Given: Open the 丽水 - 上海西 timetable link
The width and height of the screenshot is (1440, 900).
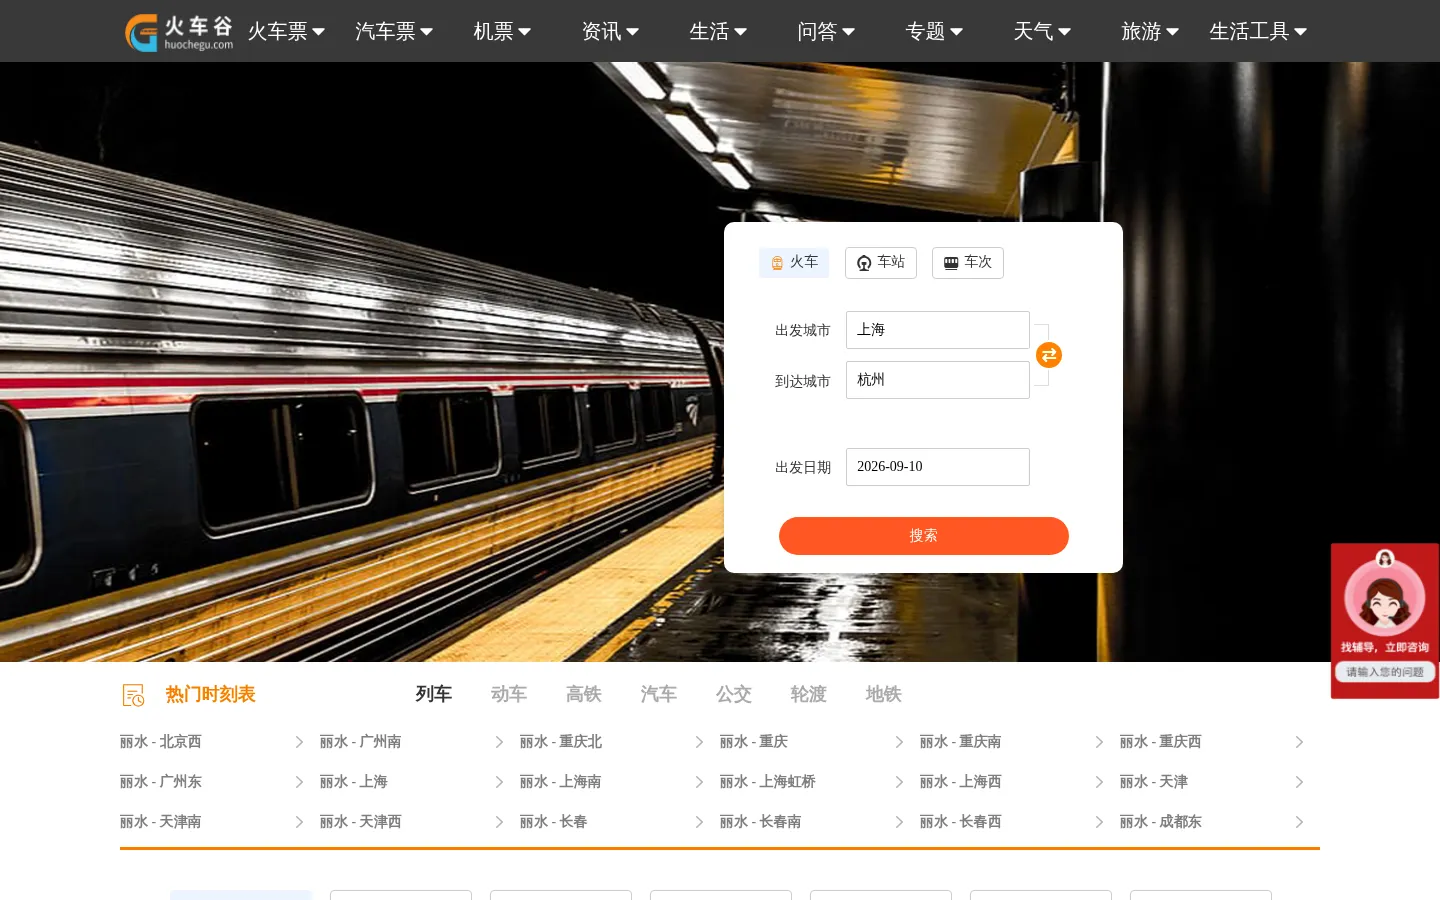Looking at the screenshot, I should pos(961,782).
